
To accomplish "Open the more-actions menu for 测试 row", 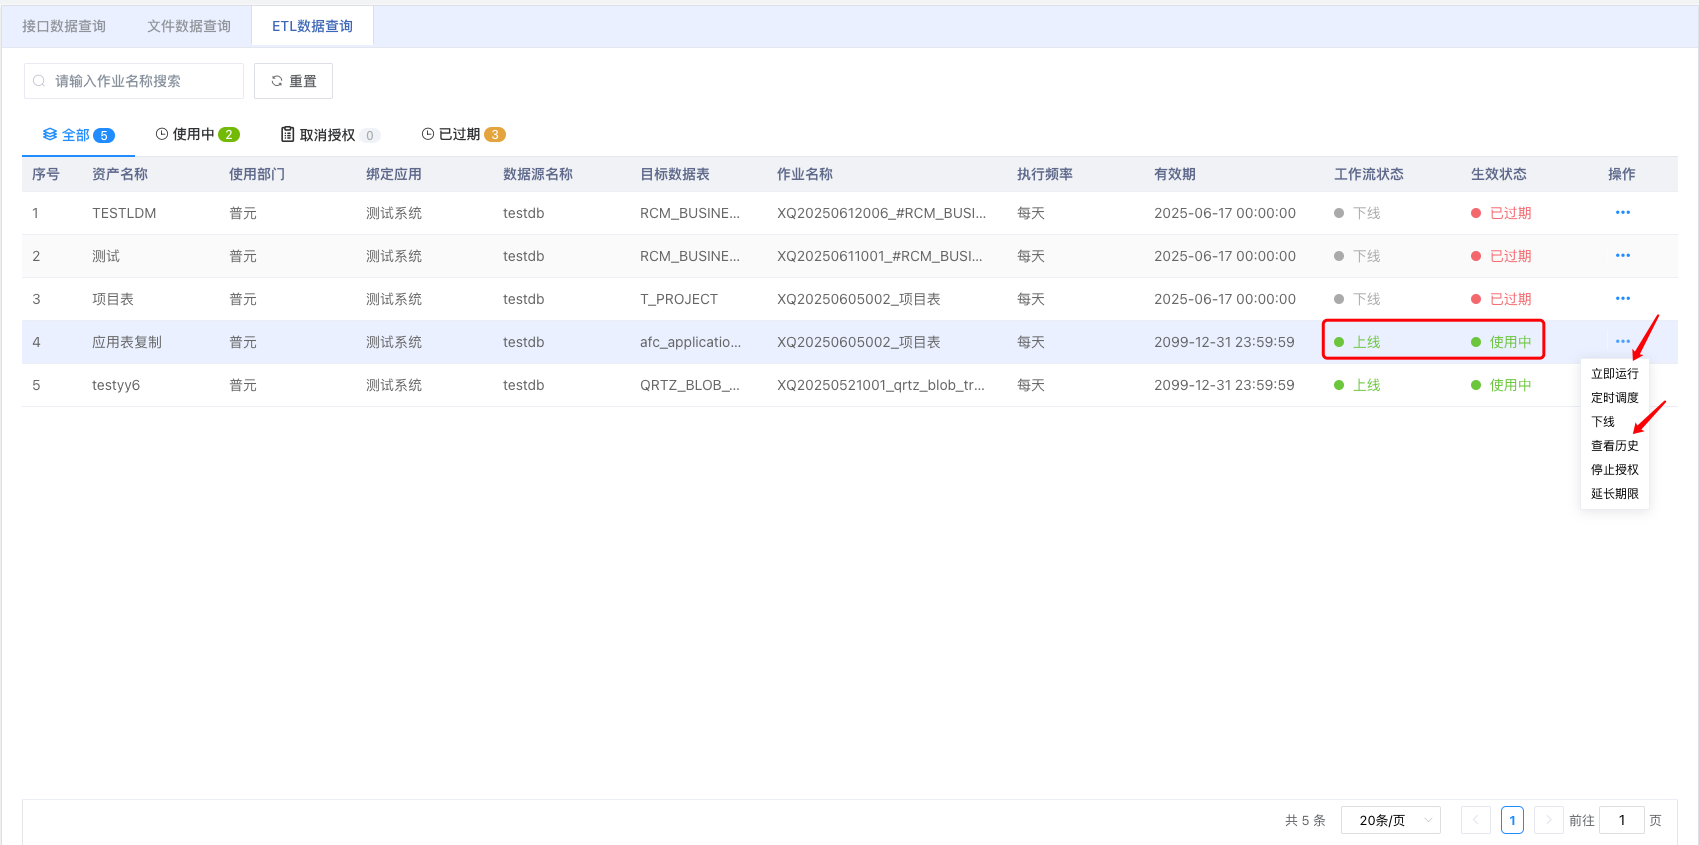I will [1622, 256].
